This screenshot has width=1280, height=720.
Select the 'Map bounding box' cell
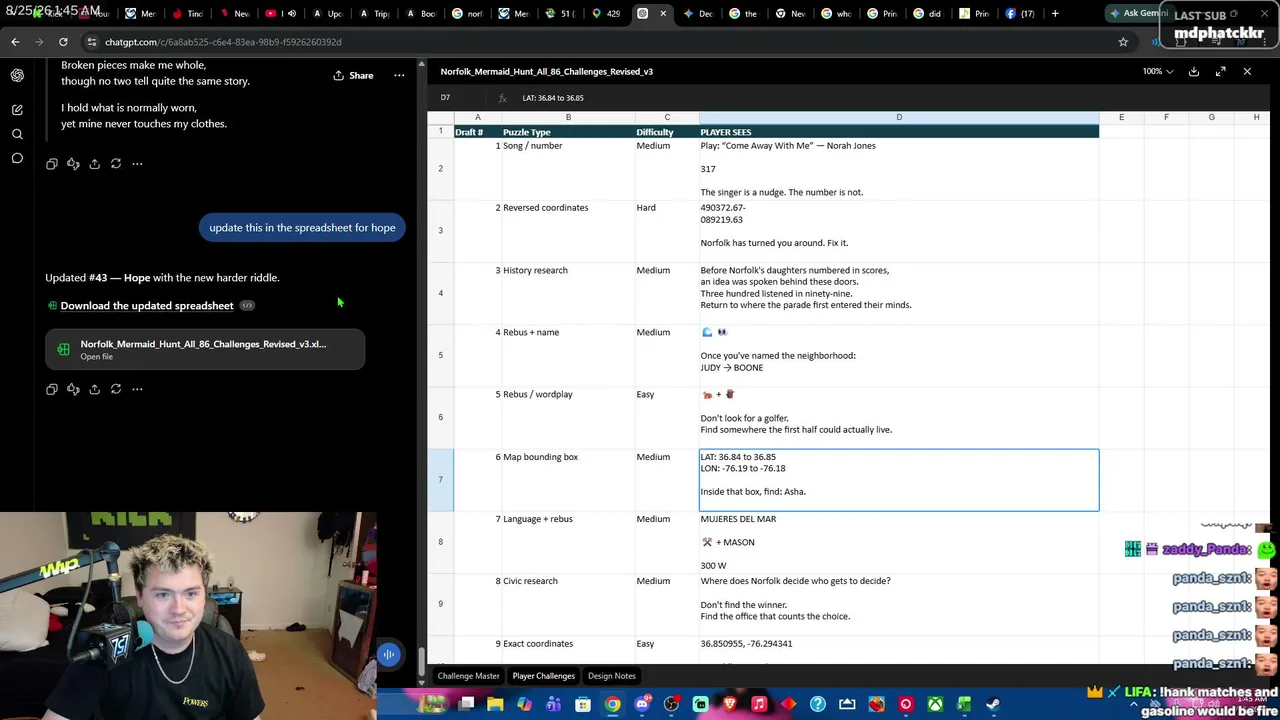coord(568,479)
